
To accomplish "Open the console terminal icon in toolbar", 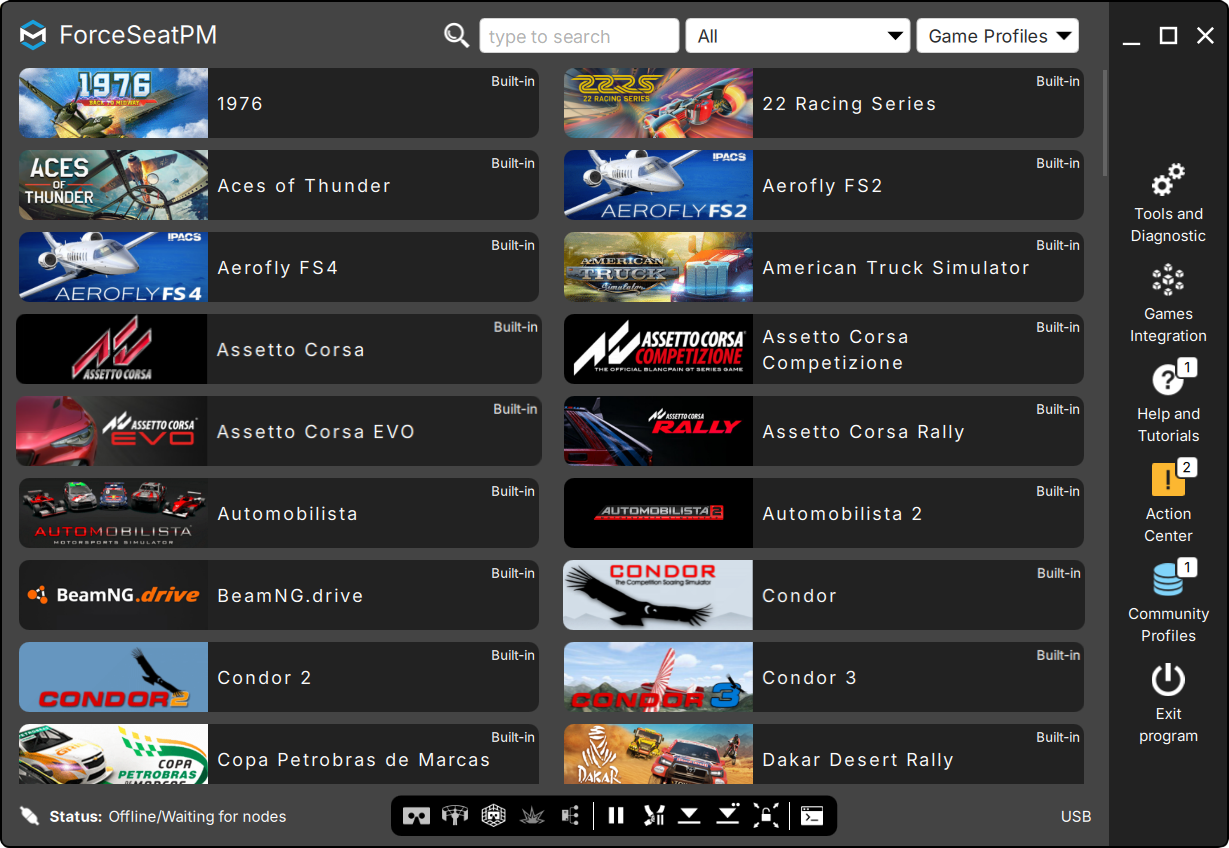I will (x=812, y=816).
